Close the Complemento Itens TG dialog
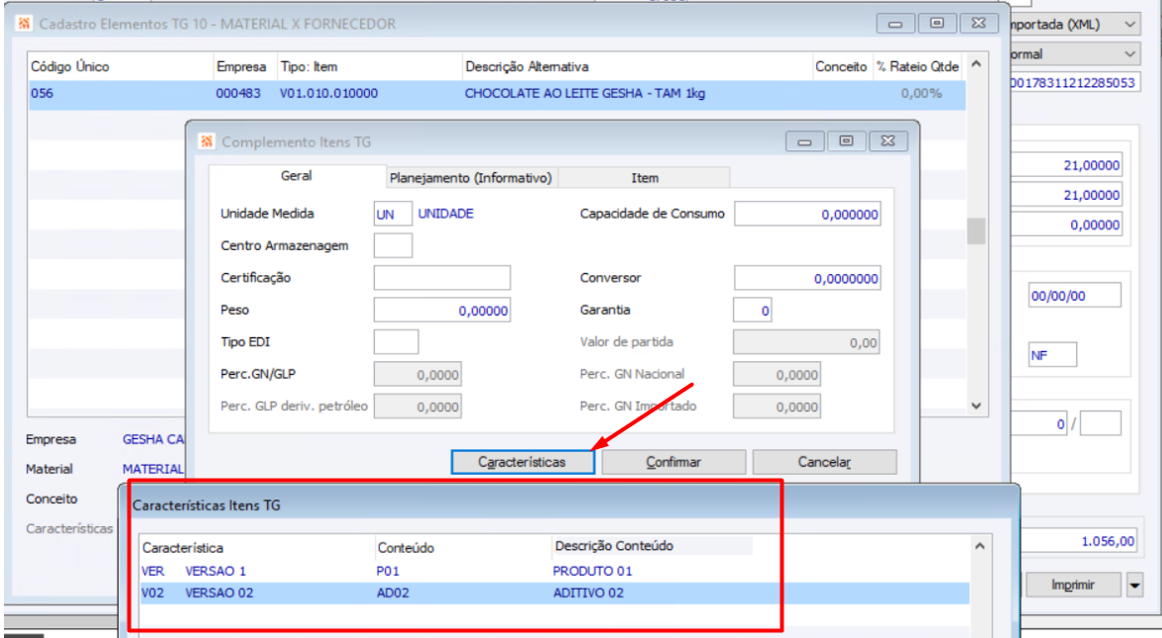The width and height of the screenshot is (1162, 638). (x=888, y=141)
